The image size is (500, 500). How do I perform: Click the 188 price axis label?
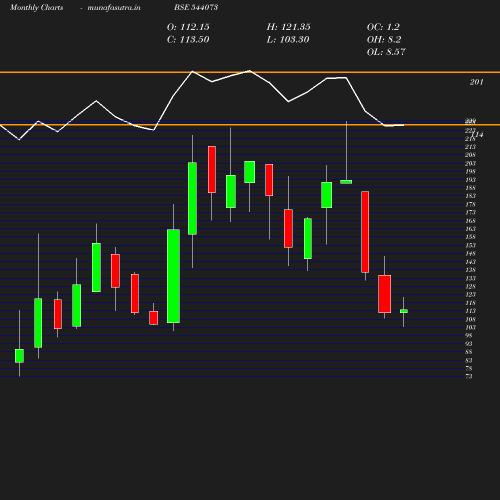pyautogui.click(x=471, y=188)
